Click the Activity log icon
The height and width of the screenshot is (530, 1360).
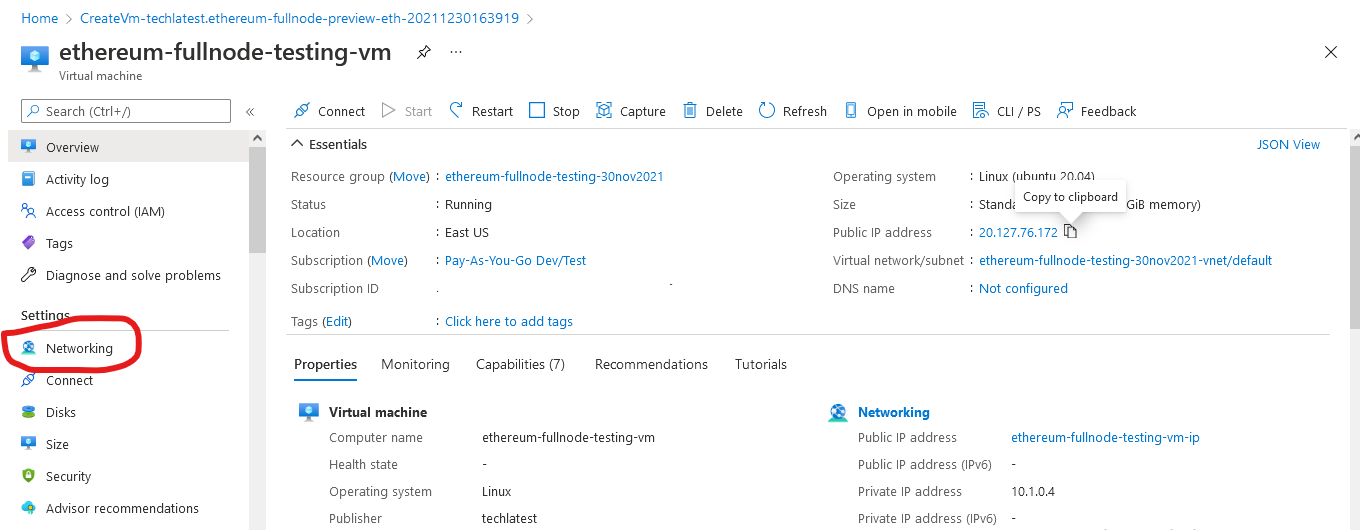[x=28, y=179]
